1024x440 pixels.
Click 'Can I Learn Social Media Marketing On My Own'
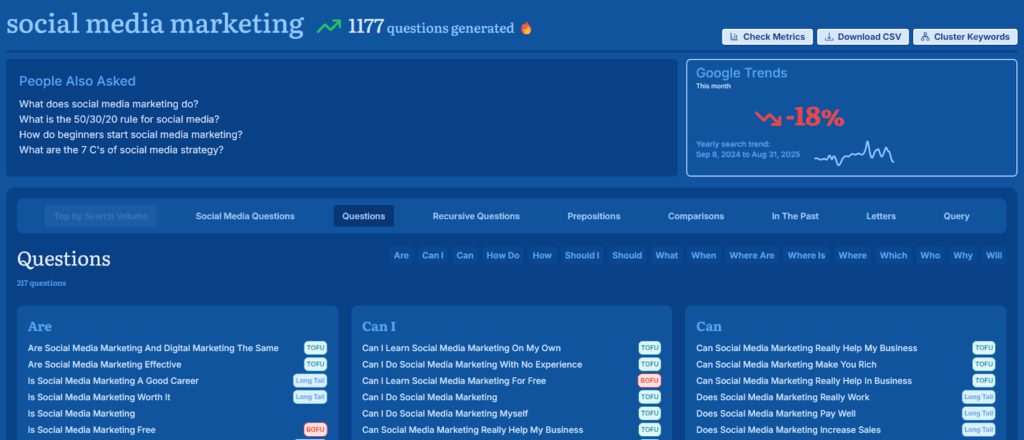[461, 348]
